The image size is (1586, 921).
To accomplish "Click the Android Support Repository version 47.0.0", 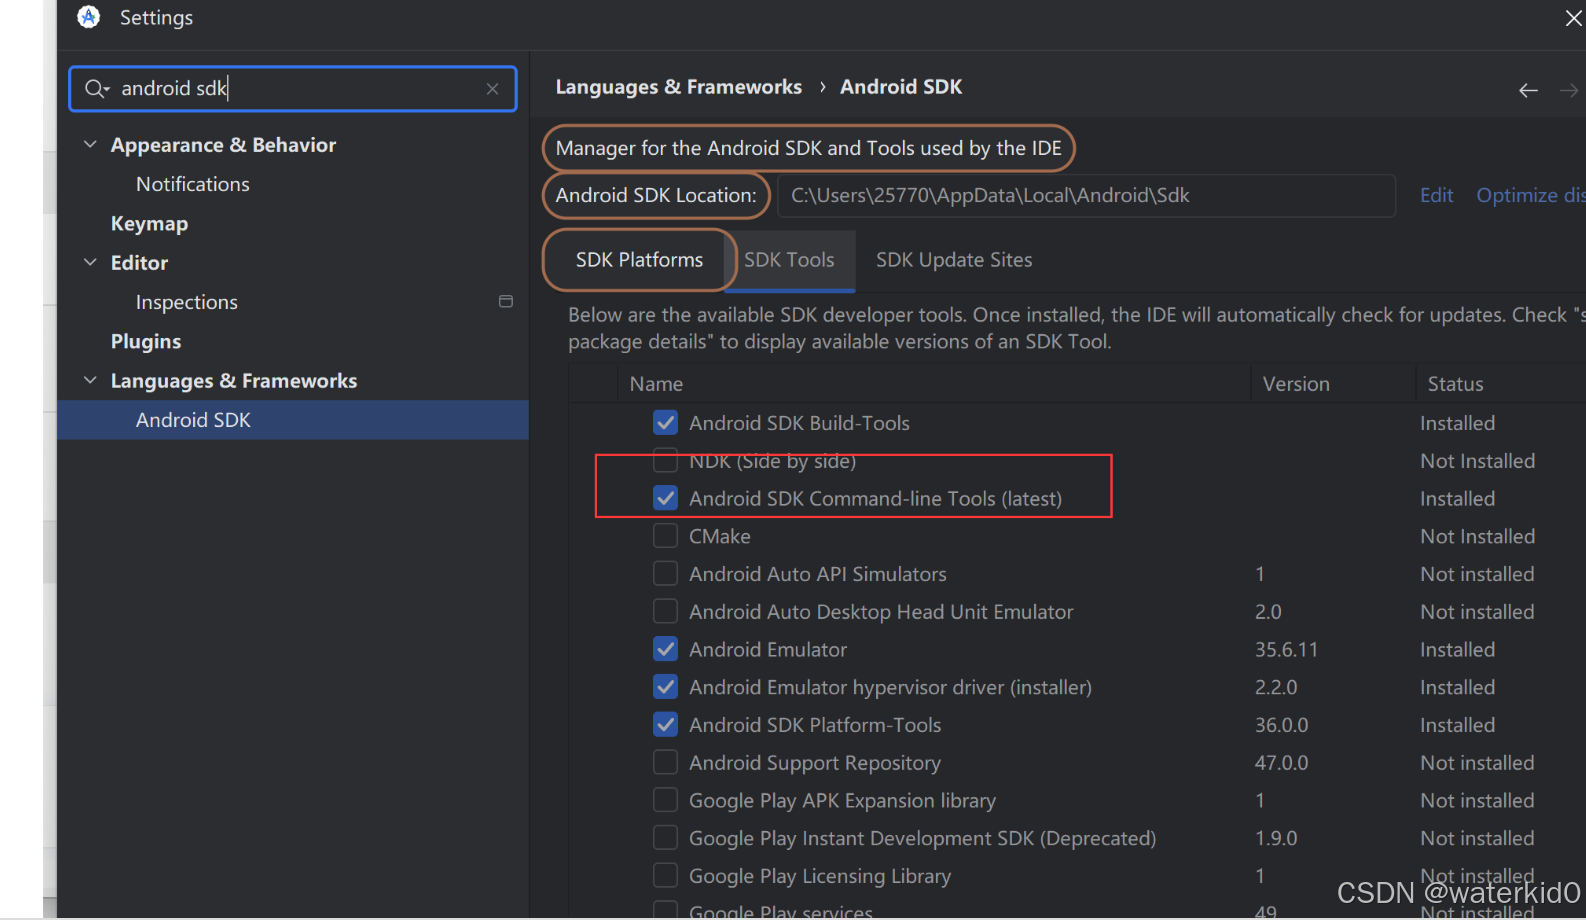I will [1281, 763].
